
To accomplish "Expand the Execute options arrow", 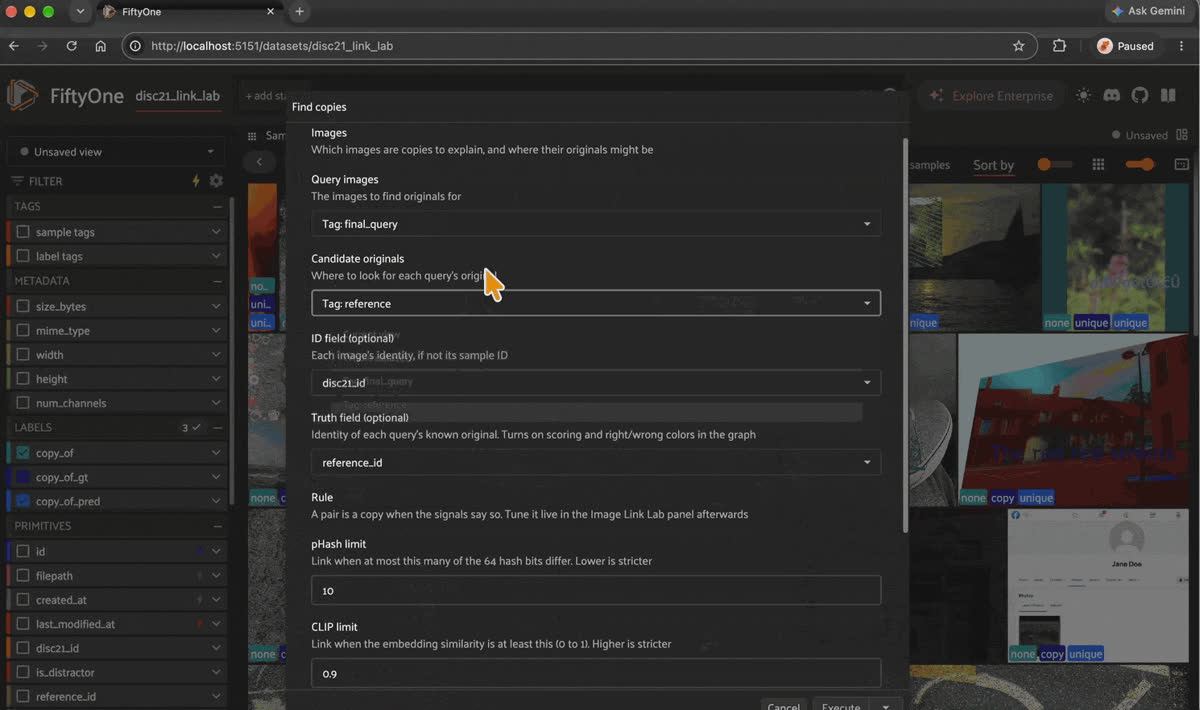I will click(x=886, y=707).
